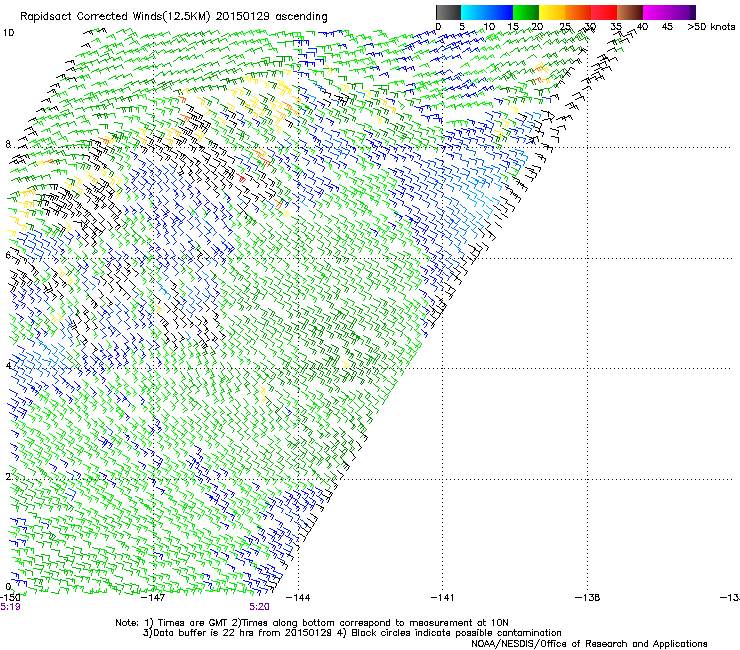
Task: Click the latitude label '2'
Action: pos(8,477)
